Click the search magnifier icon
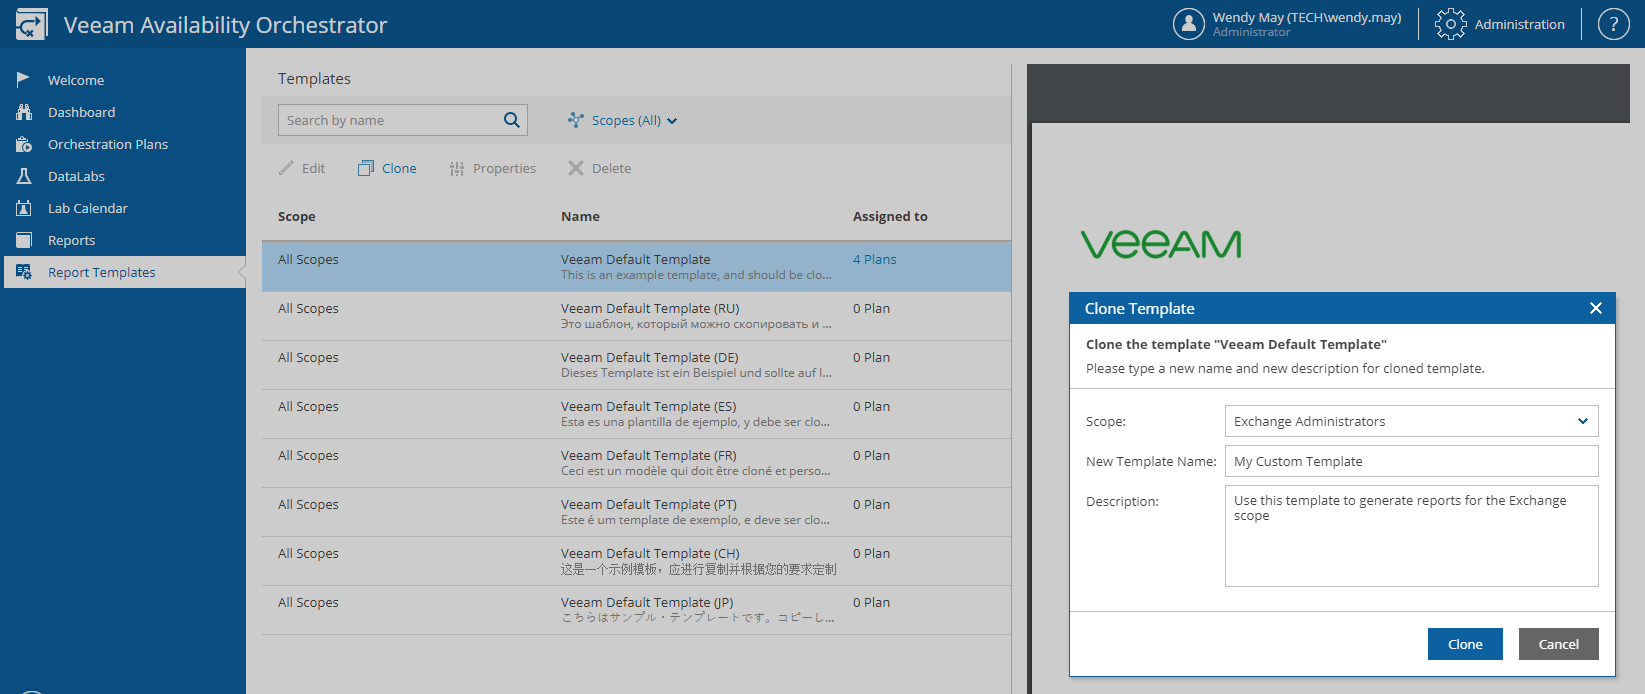Image resolution: width=1645 pixels, height=694 pixels. [512, 120]
